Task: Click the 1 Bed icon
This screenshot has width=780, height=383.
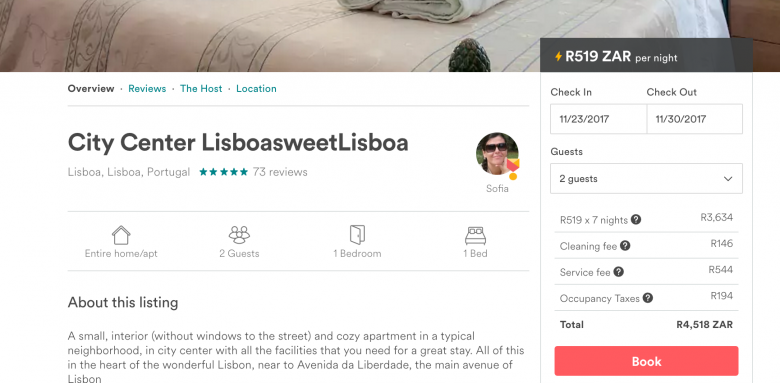Action: [476, 236]
